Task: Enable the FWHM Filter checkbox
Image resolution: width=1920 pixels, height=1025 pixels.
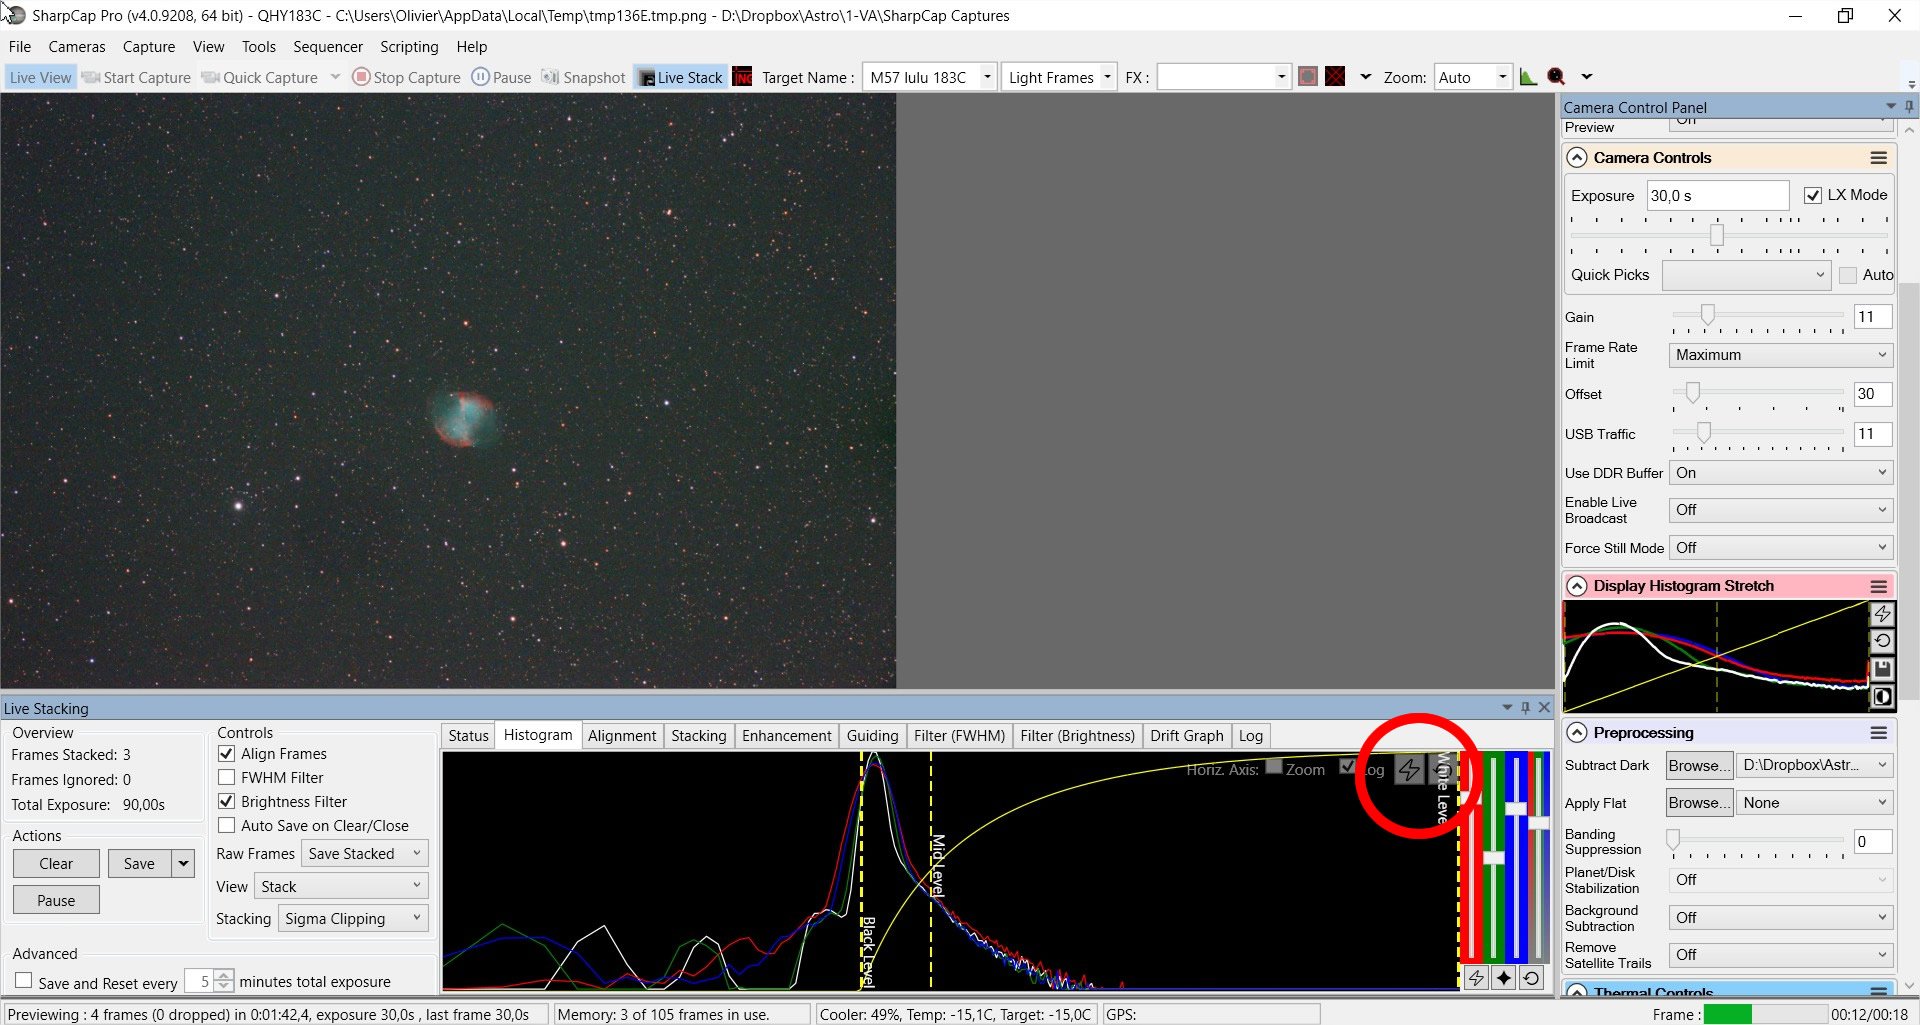Action: [x=227, y=778]
